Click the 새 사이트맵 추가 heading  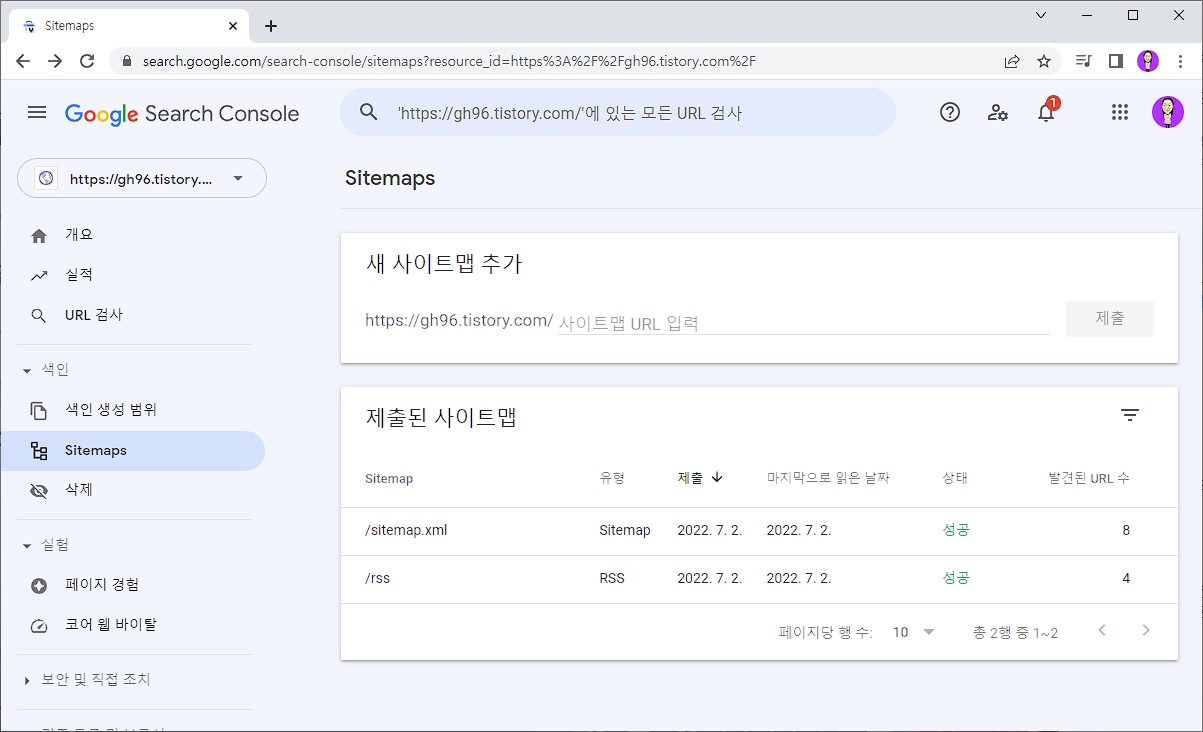[444, 264]
